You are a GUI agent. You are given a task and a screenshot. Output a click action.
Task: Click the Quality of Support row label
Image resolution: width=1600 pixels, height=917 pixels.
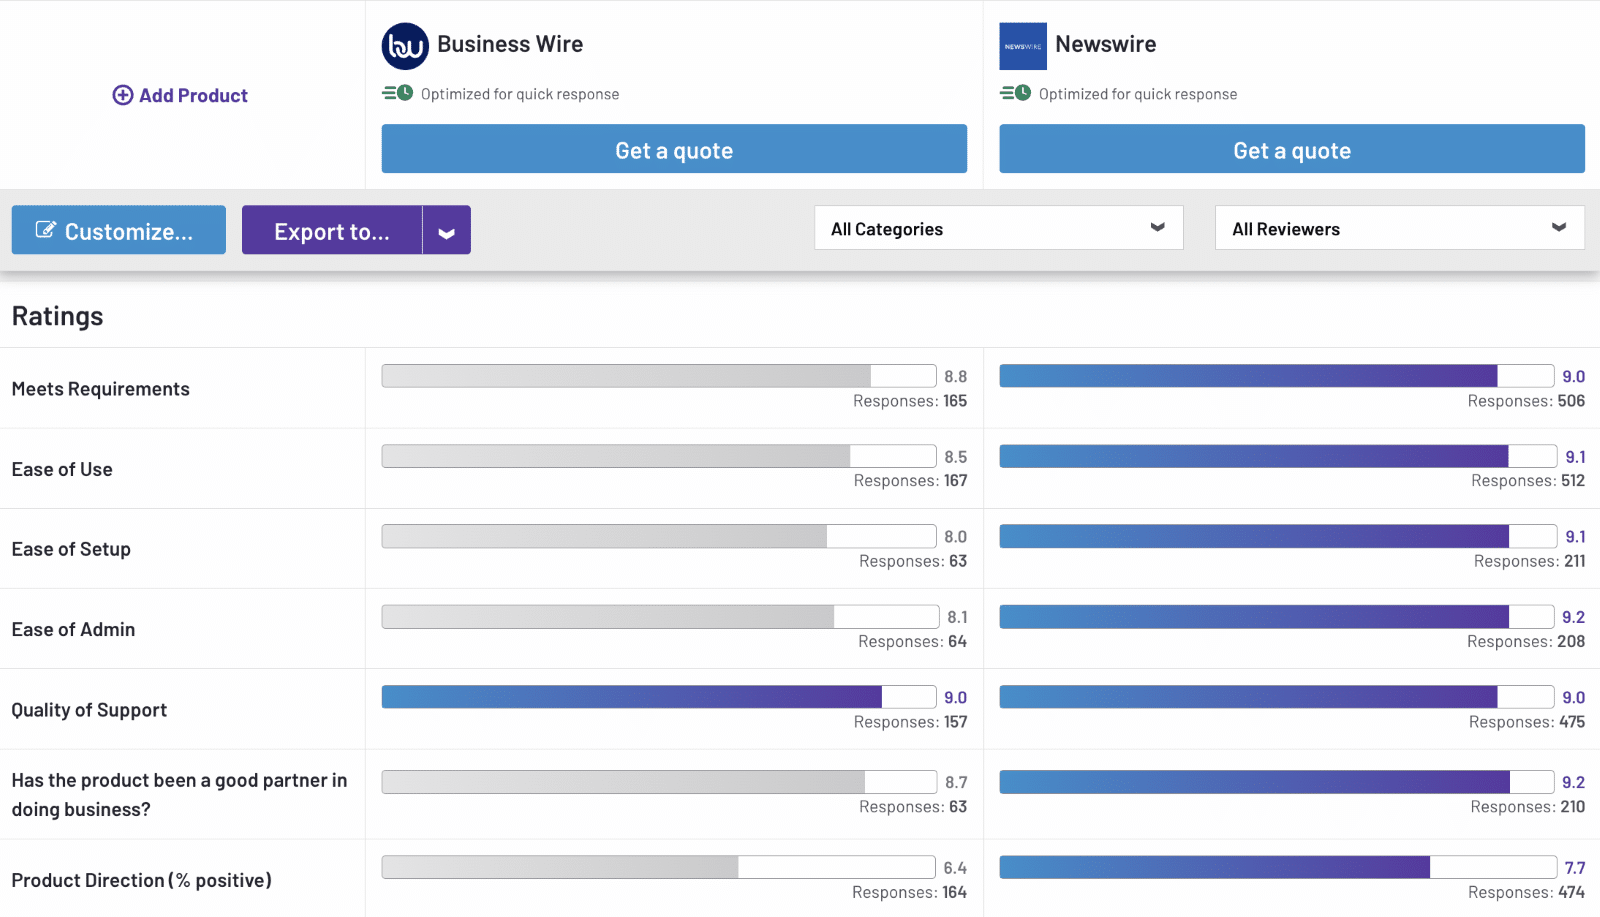pos(89,710)
